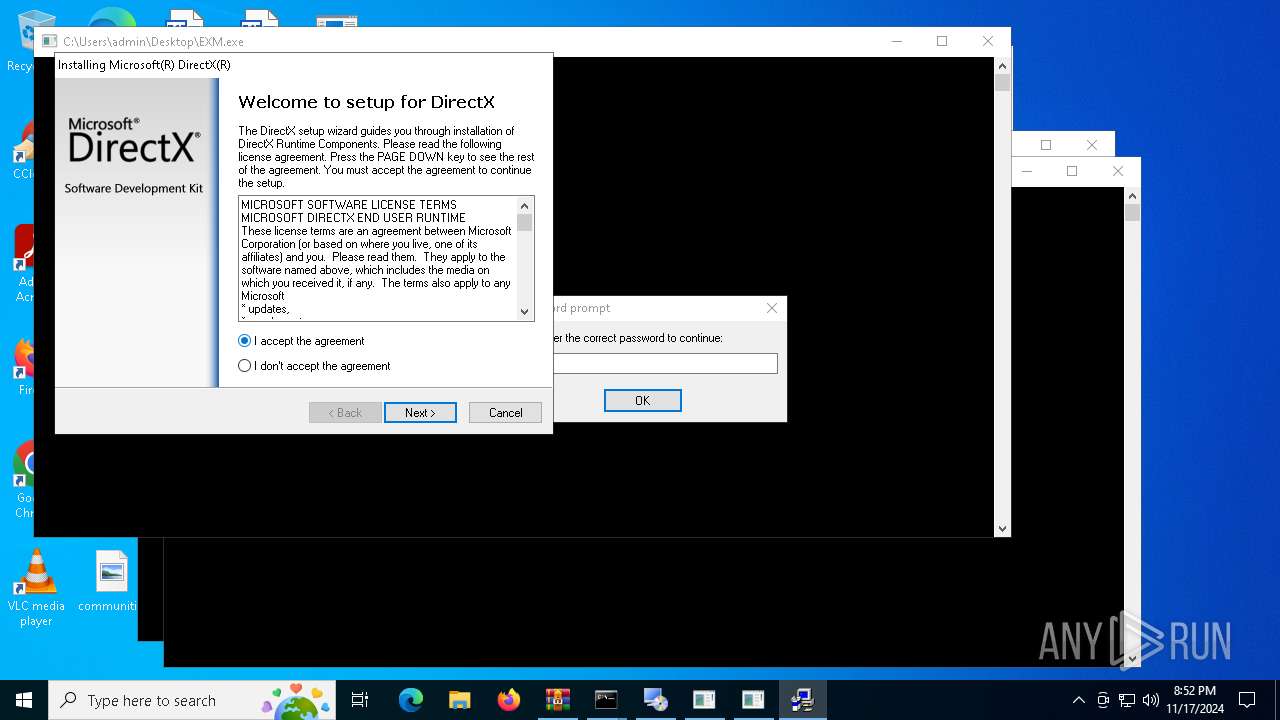Click the 'Software Development Kit' label
This screenshot has width=1280, height=720.
point(134,189)
